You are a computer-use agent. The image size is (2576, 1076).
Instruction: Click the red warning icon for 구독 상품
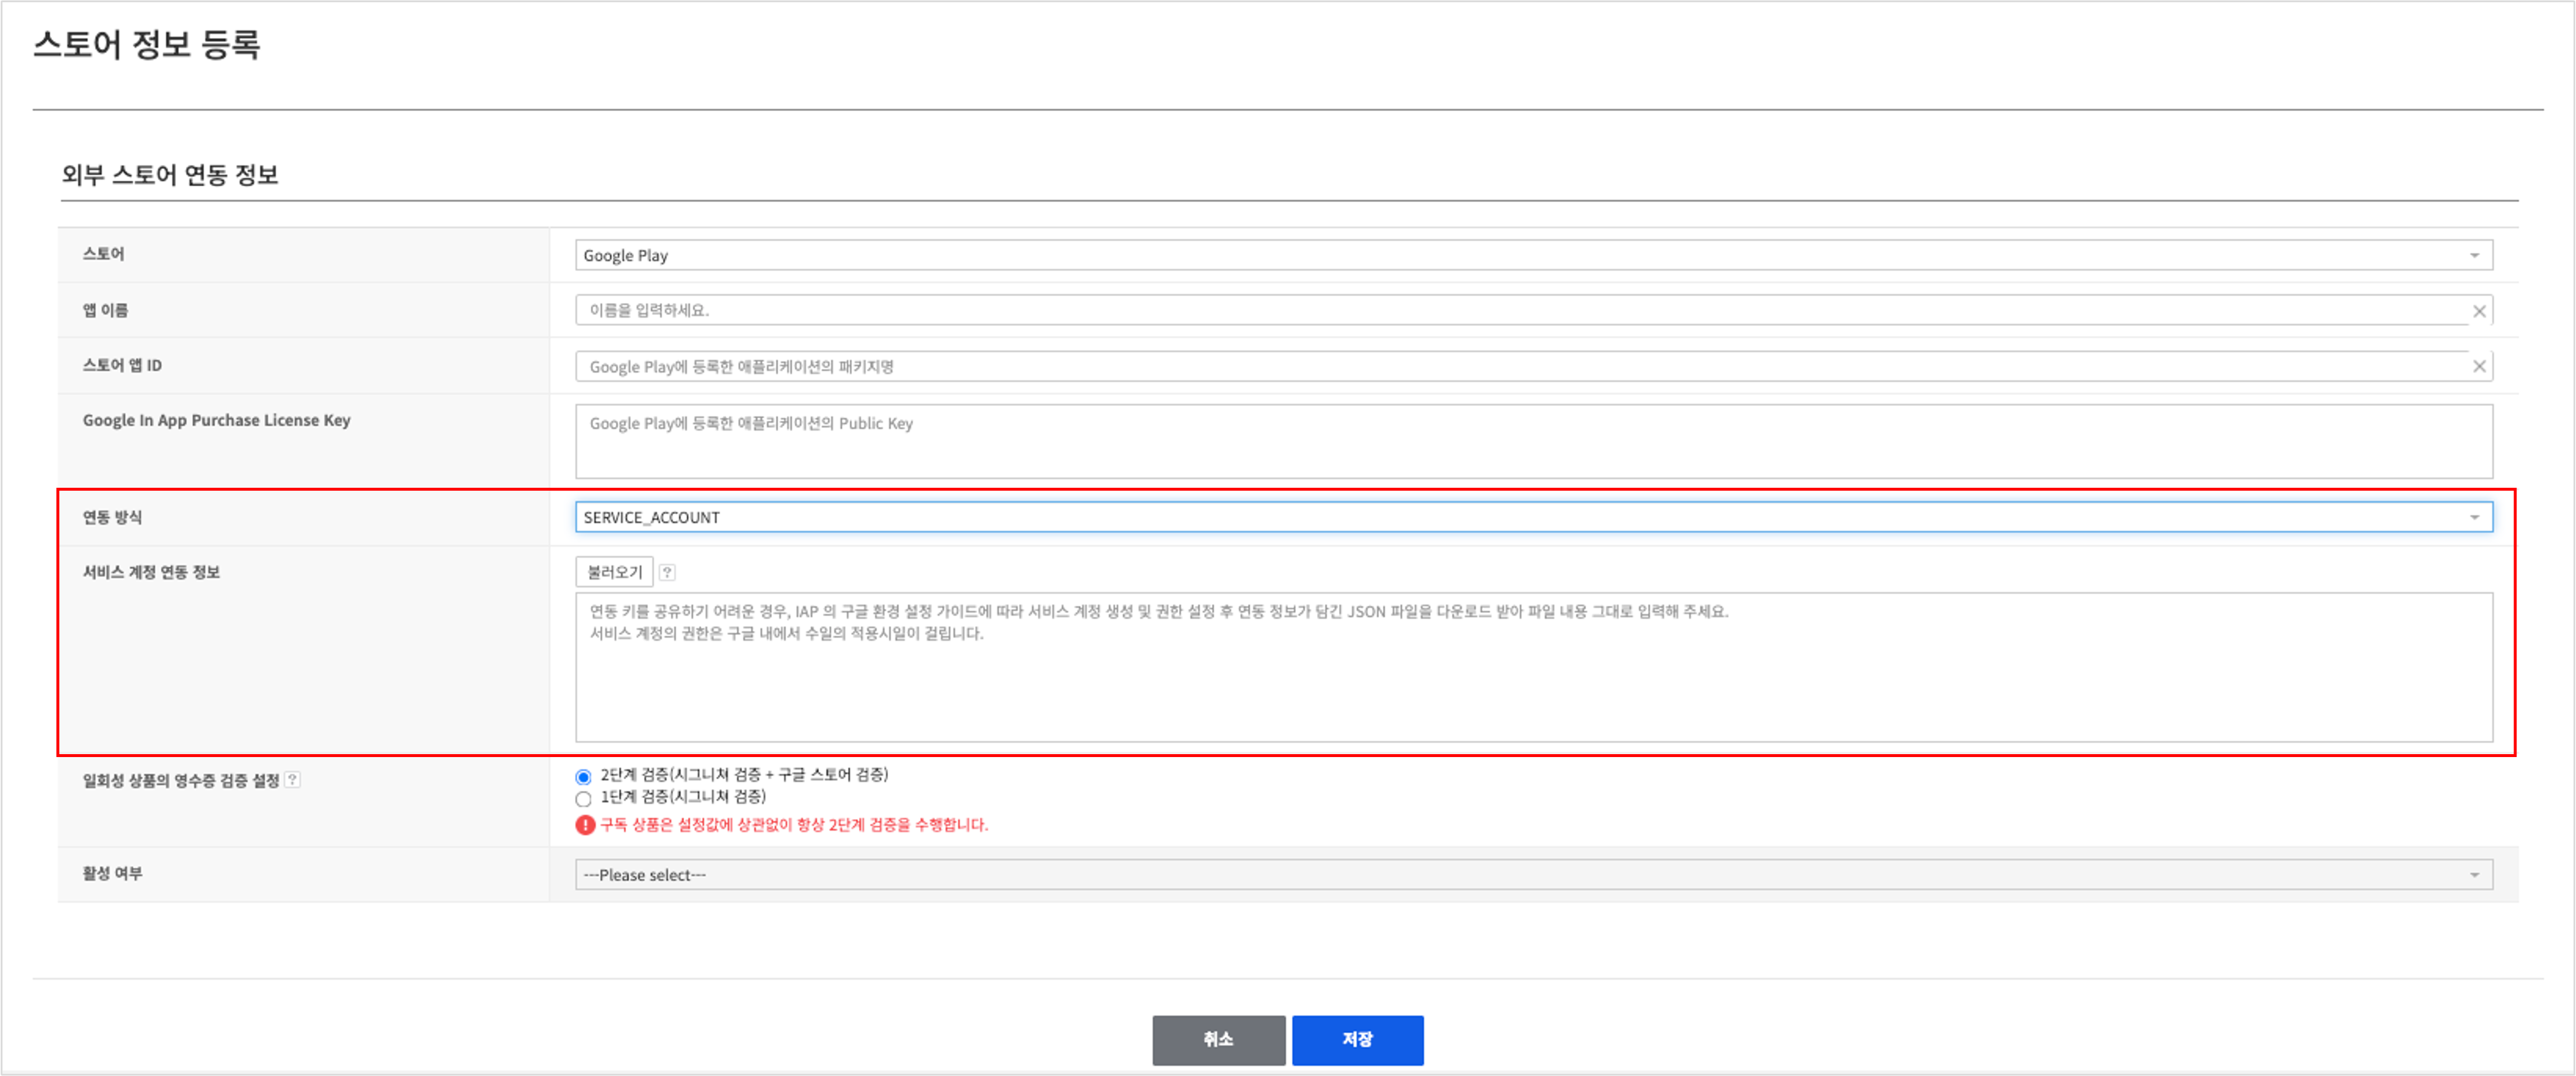585,825
